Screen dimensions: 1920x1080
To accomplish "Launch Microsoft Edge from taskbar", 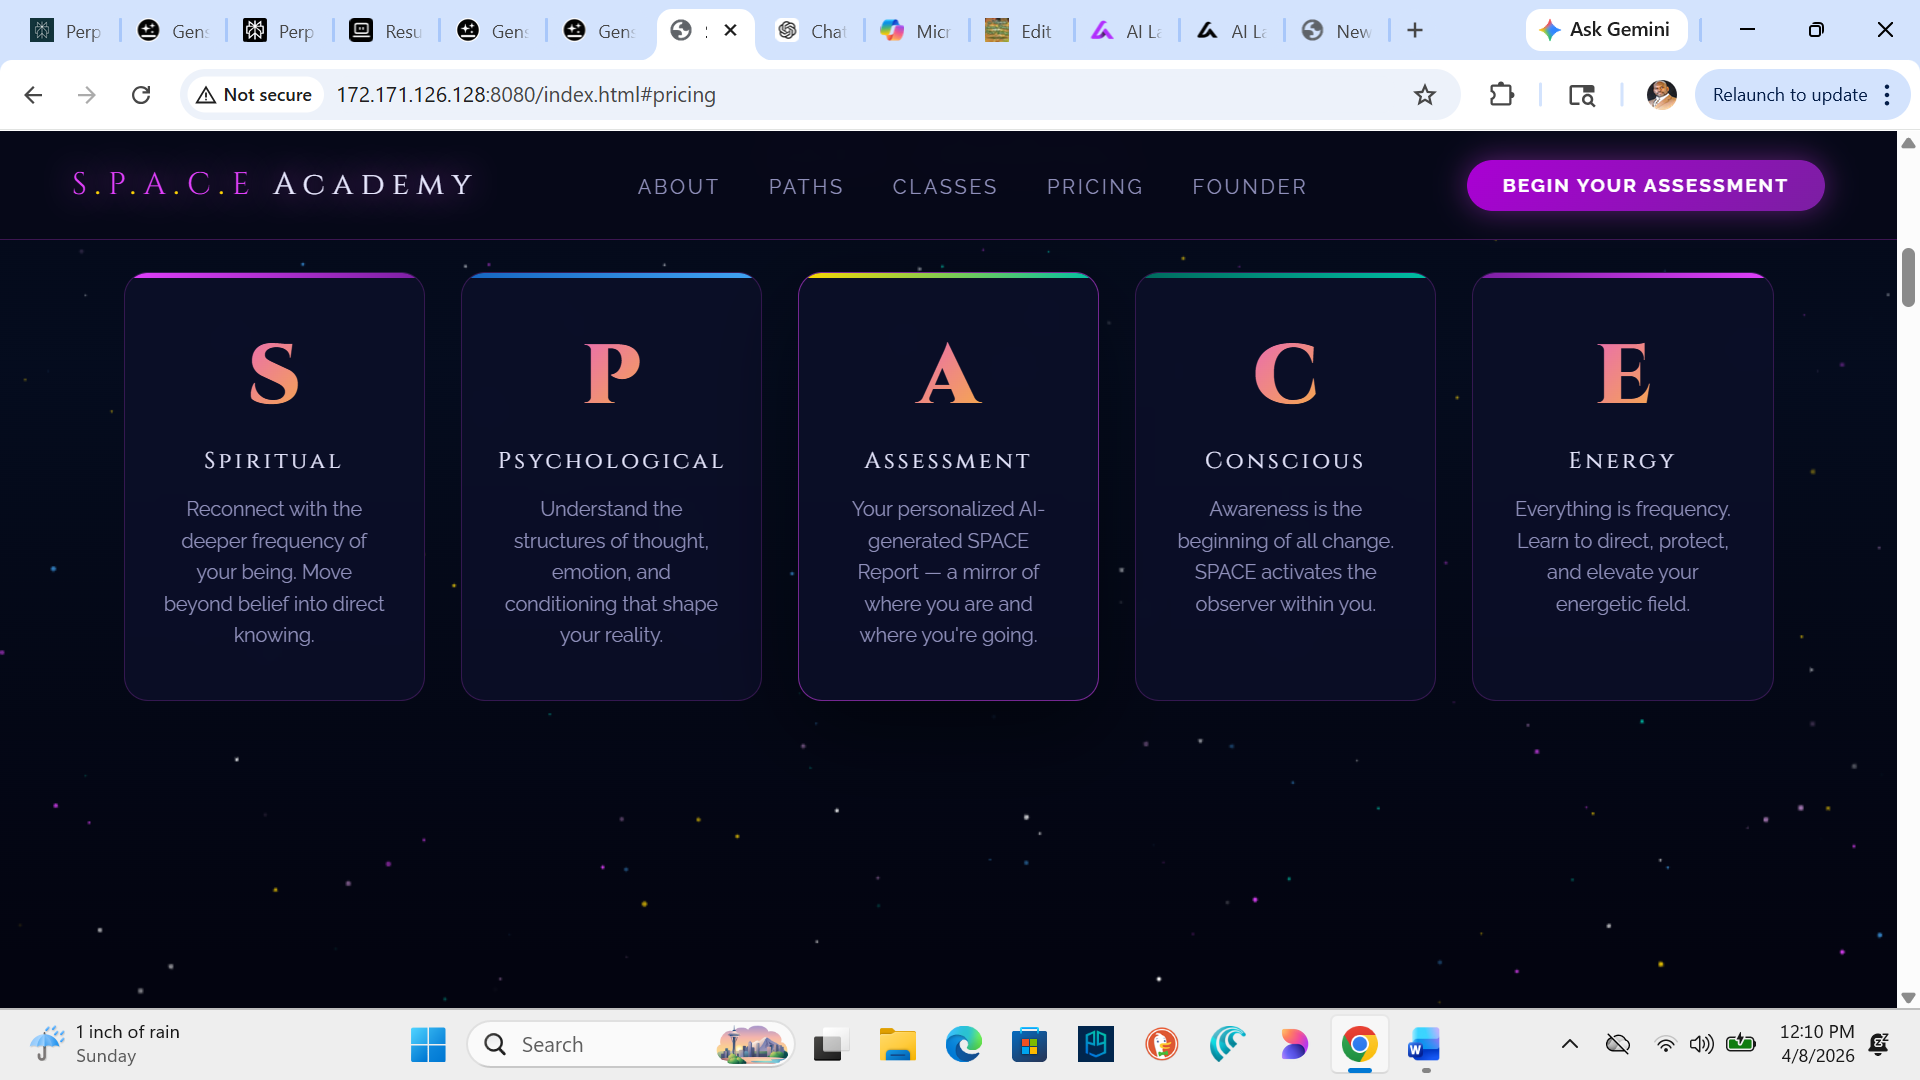I will pos(963,1045).
